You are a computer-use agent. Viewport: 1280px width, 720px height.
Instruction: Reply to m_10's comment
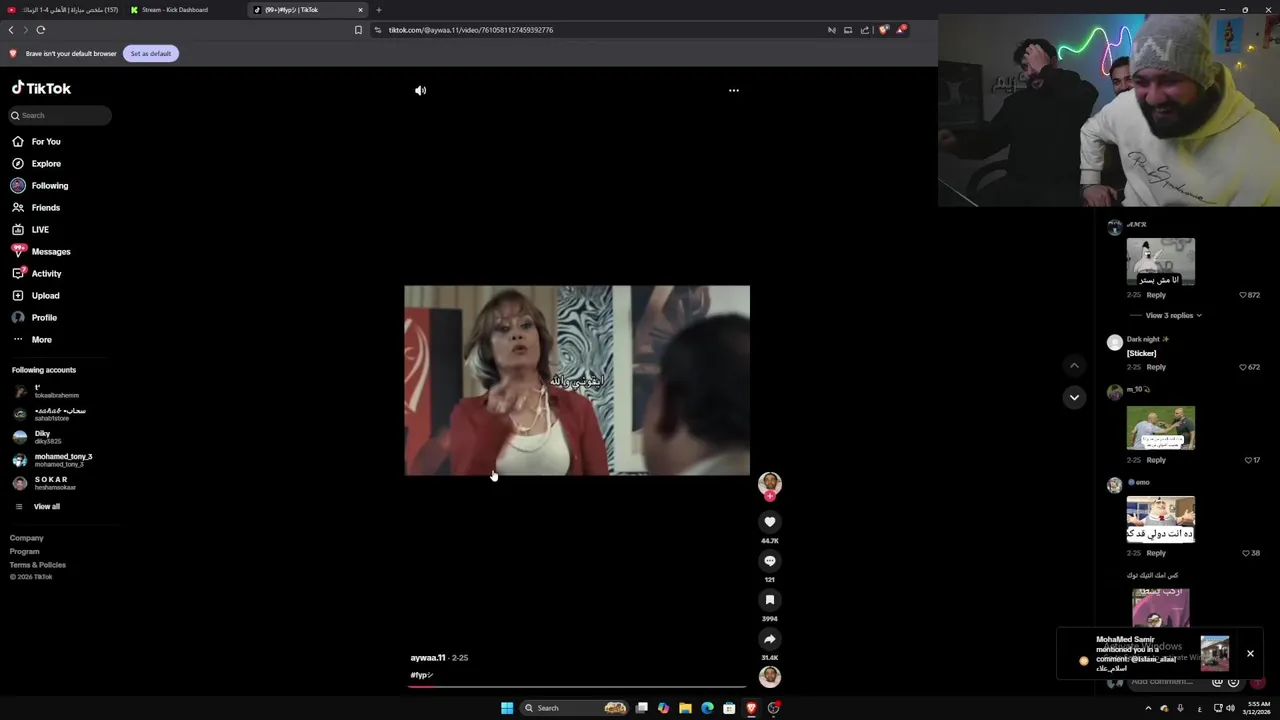[x=1156, y=460]
